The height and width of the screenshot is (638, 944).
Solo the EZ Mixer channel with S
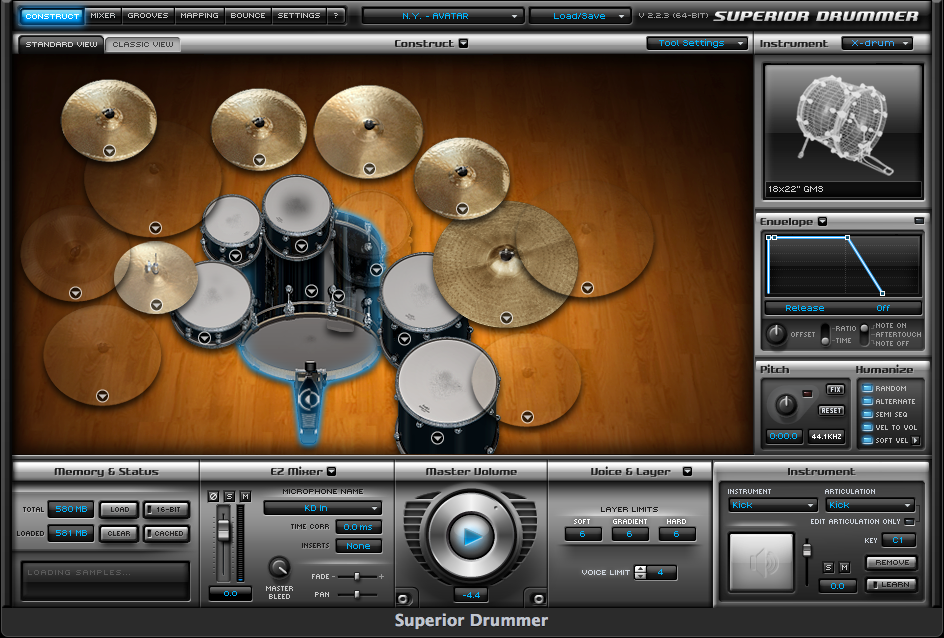[x=229, y=497]
